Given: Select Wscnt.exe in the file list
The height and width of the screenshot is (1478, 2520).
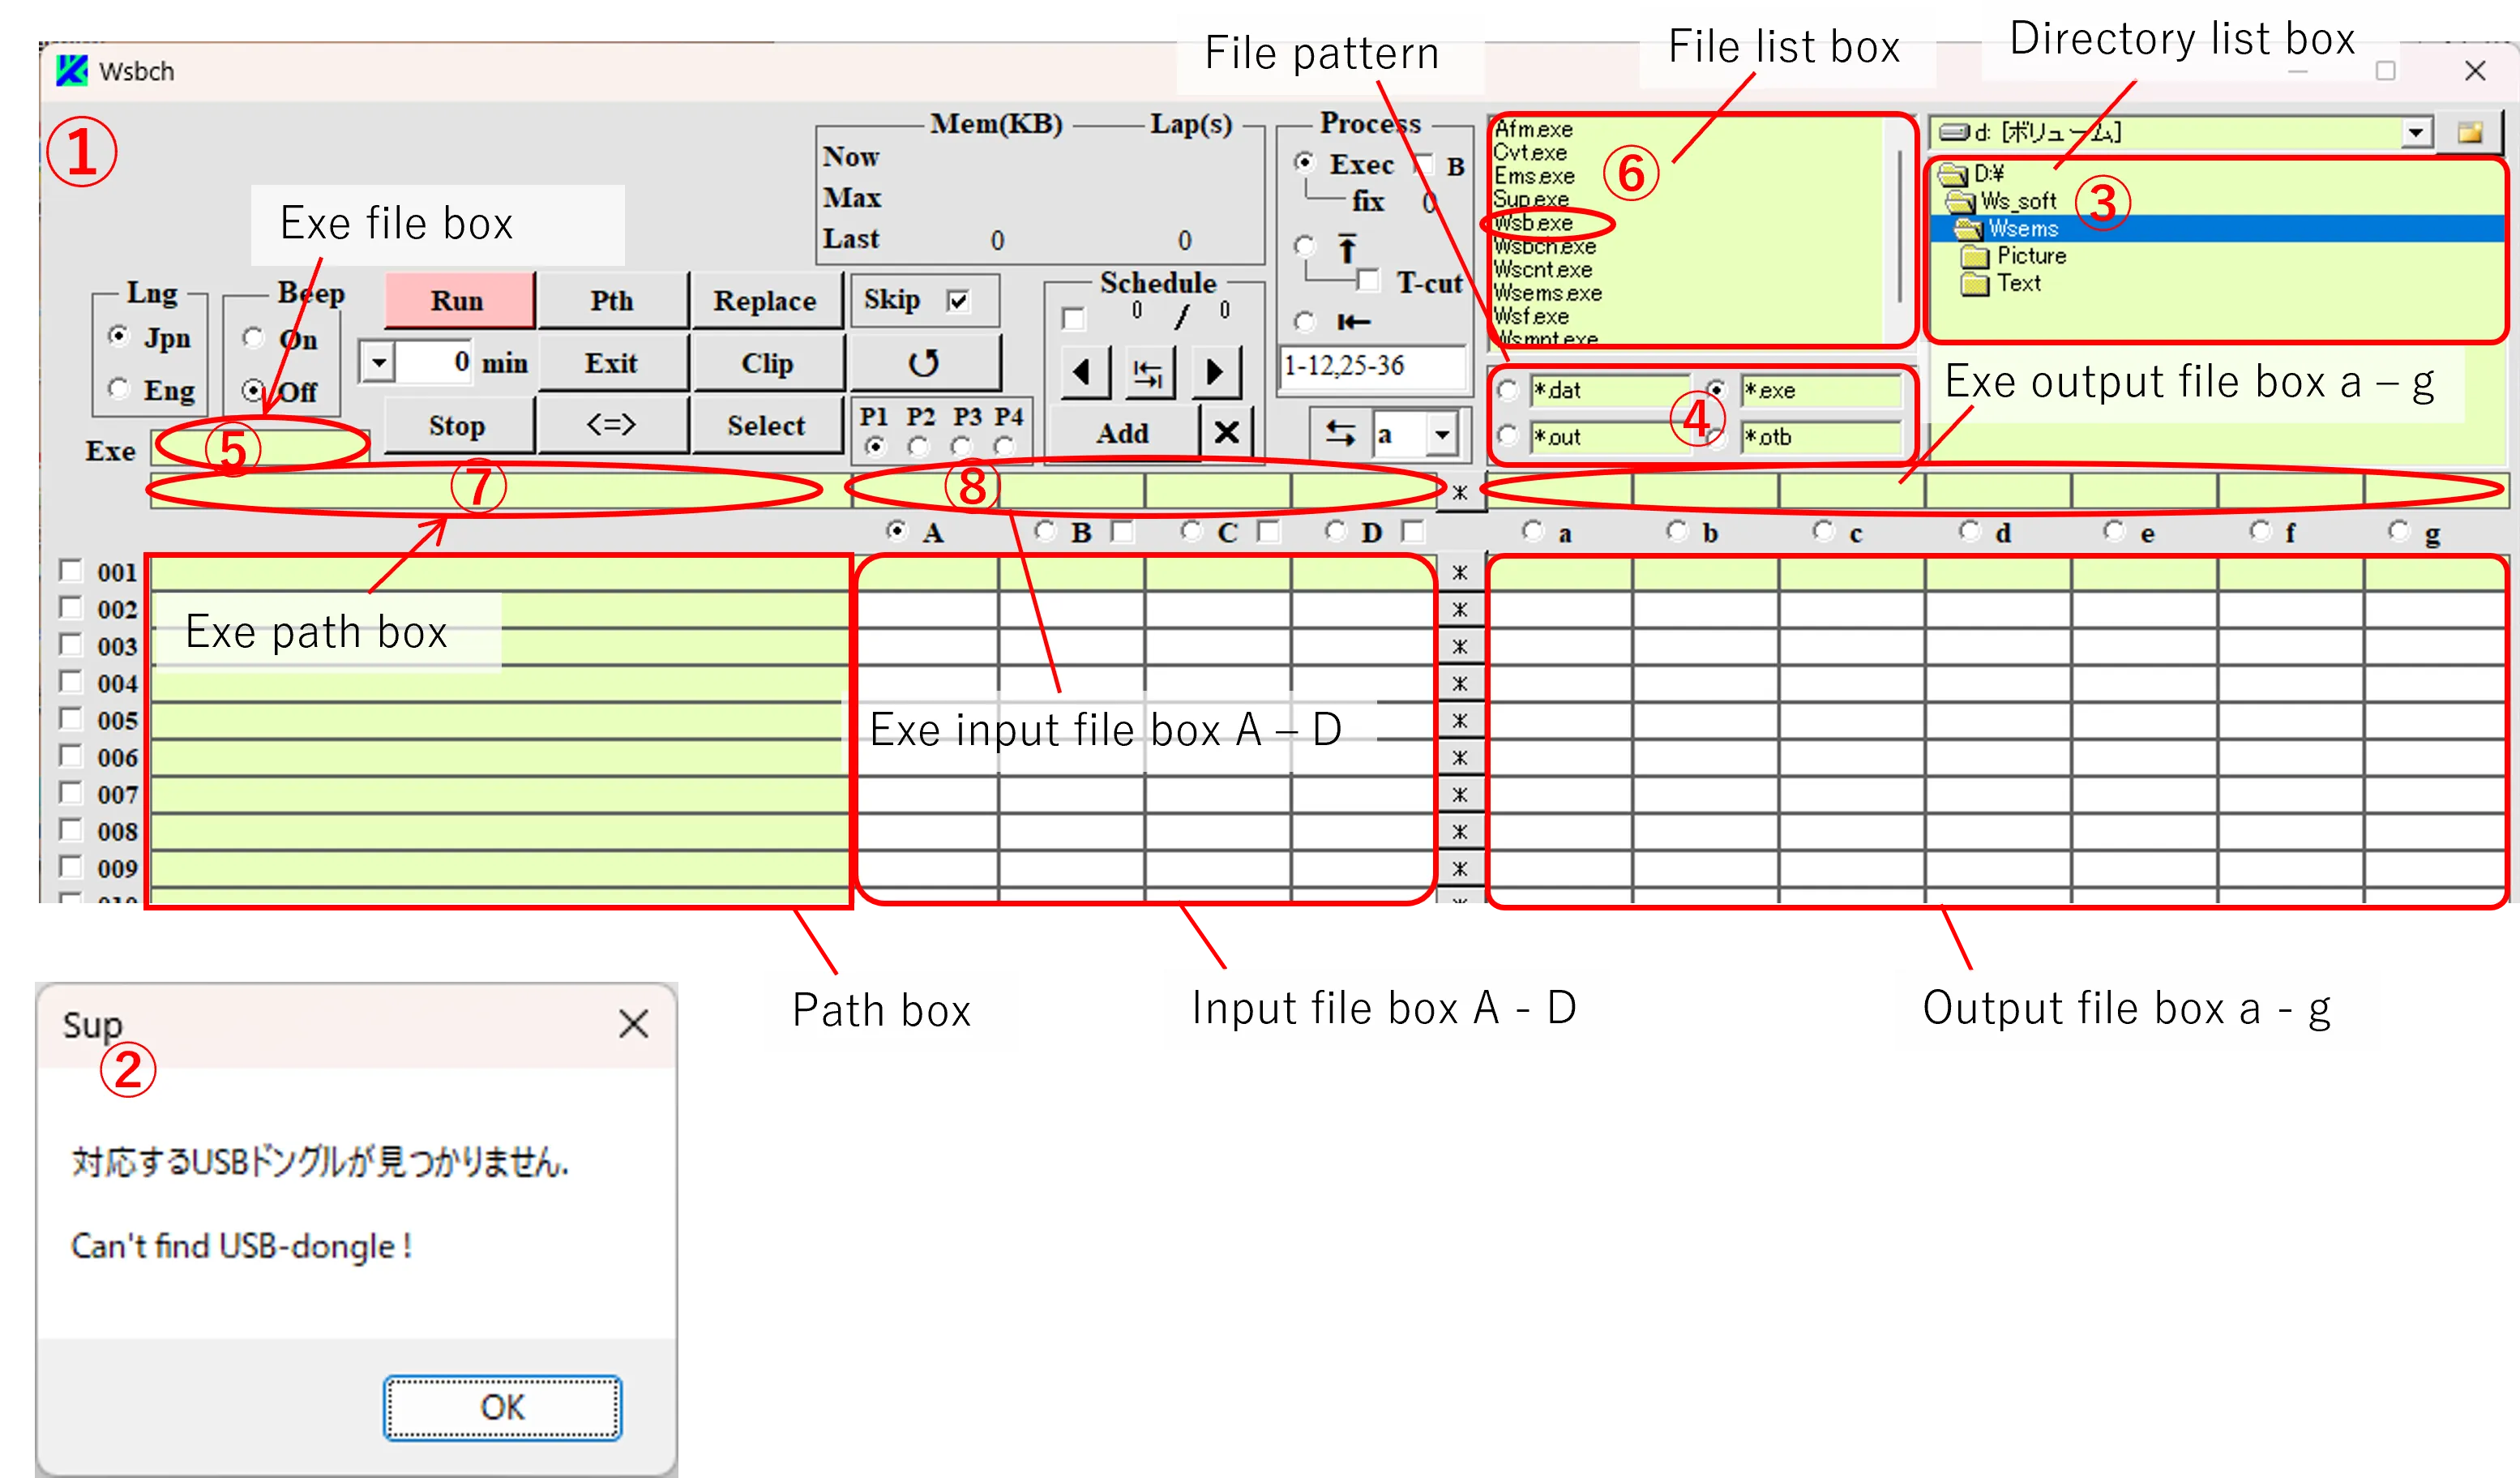Looking at the screenshot, I should tap(1542, 270).
